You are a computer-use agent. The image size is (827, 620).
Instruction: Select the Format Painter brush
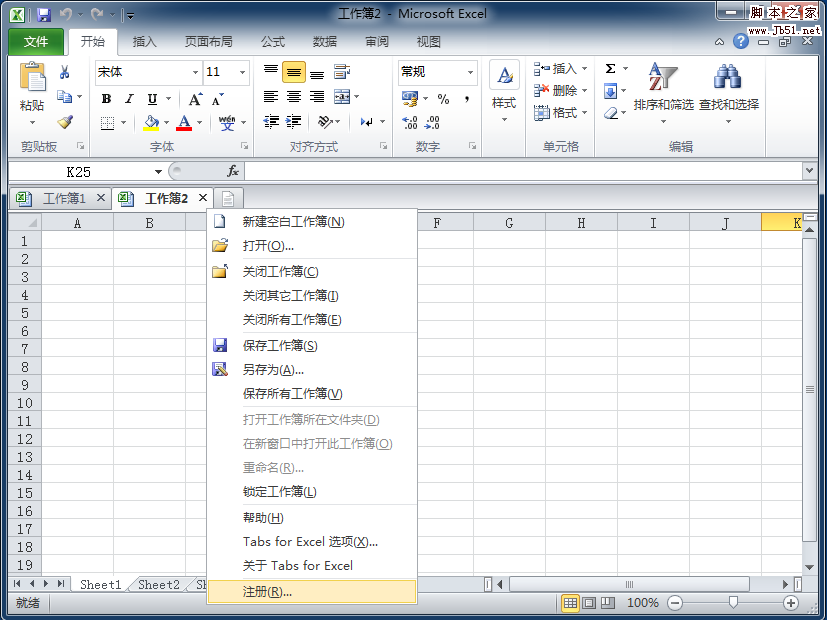pyautogui.click(x=65, y=122)
